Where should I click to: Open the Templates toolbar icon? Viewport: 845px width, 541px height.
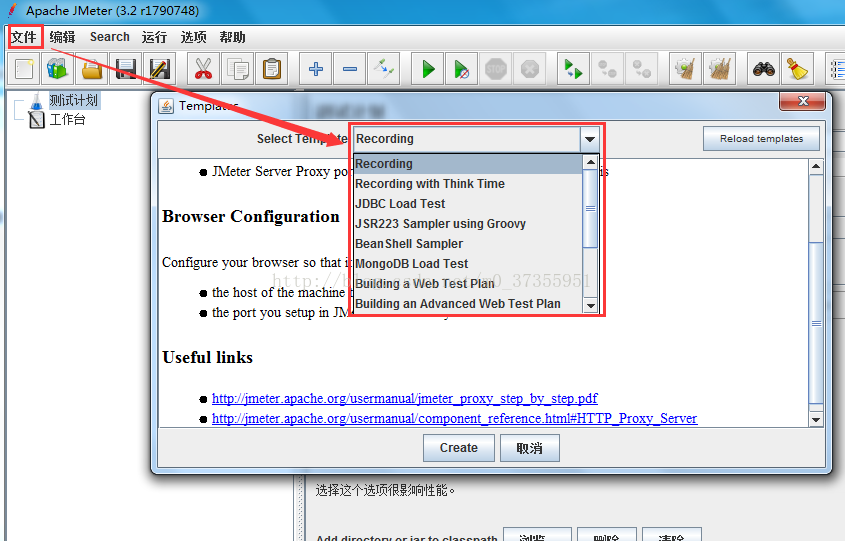click(x=57, y=69)
